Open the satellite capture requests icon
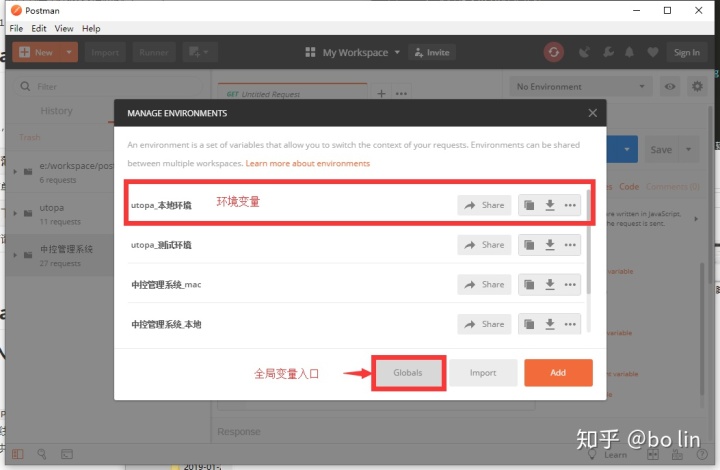Viewport: 720px width, 470px height. coord(584,52)
